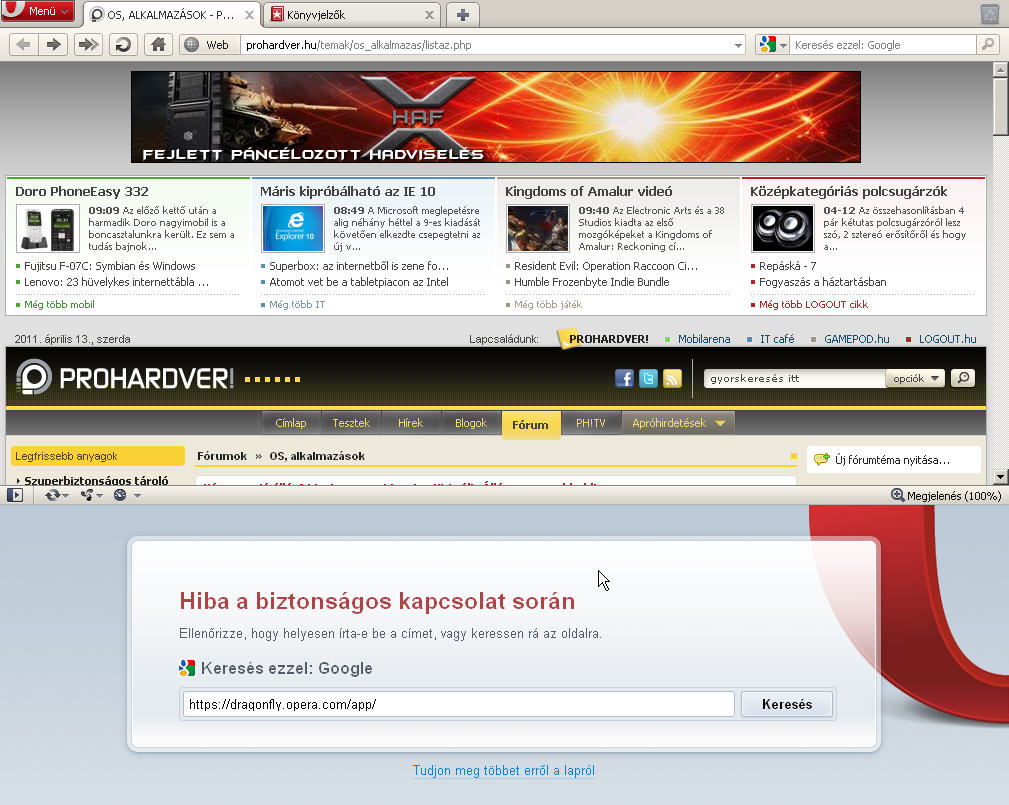Click the Doro phone thumbnail image
Image resolution: width=1009 pixels, height=805 pixels.
[48, 228]
